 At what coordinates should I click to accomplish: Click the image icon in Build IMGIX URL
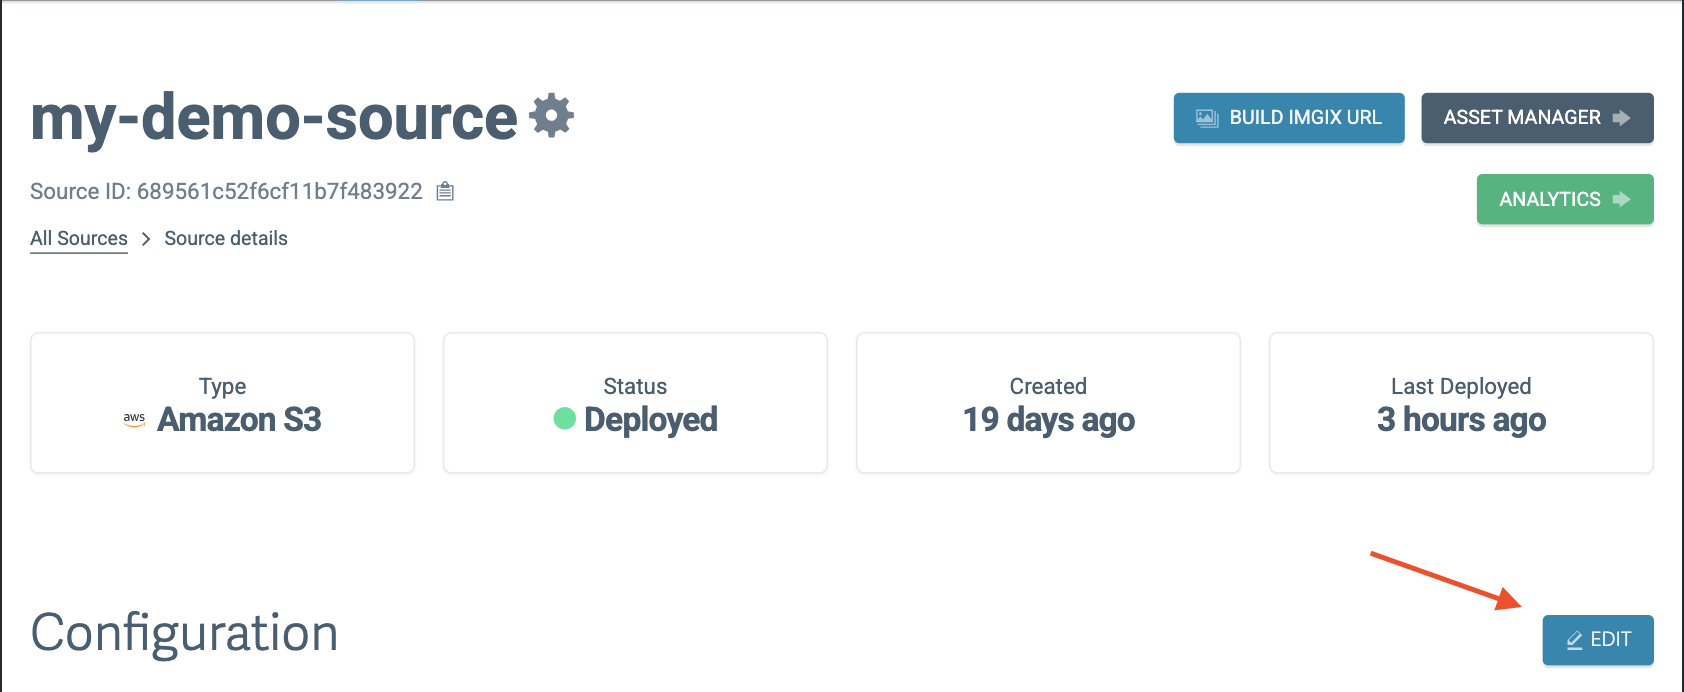tap(1207, 118)
